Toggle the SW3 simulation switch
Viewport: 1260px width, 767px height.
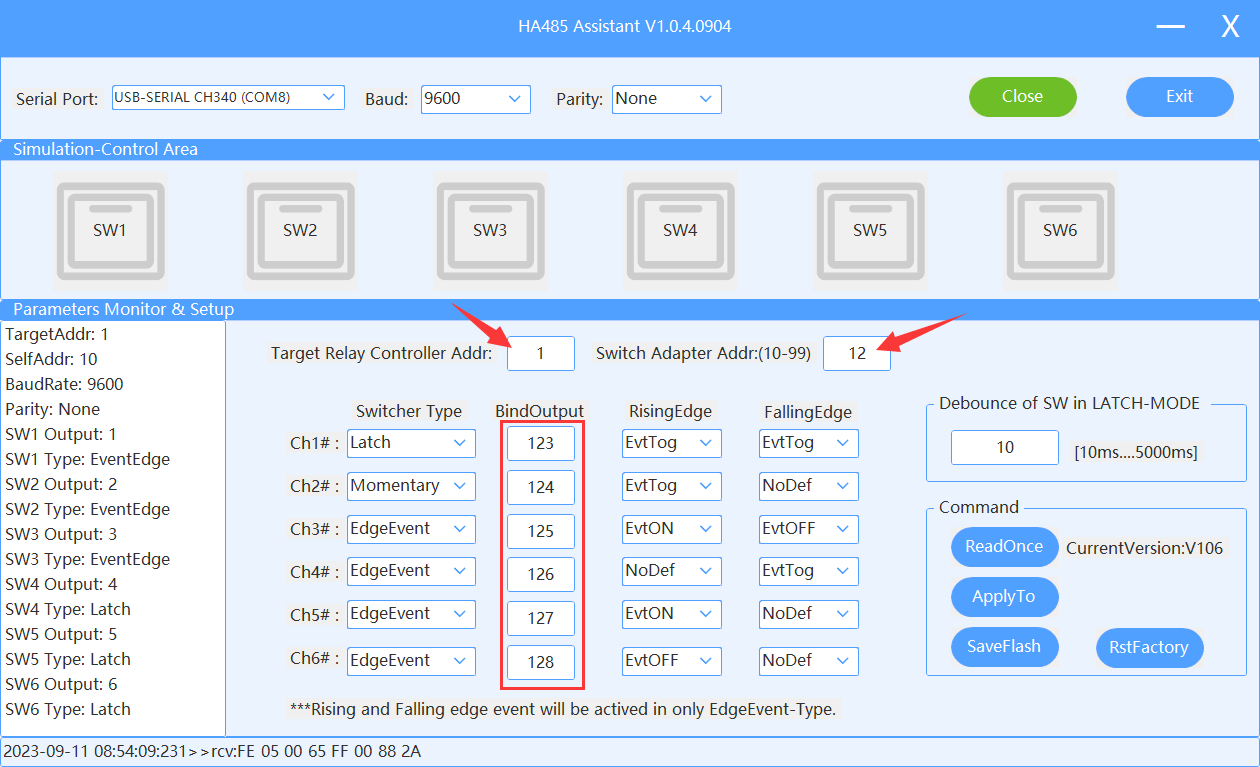point(490,230)
